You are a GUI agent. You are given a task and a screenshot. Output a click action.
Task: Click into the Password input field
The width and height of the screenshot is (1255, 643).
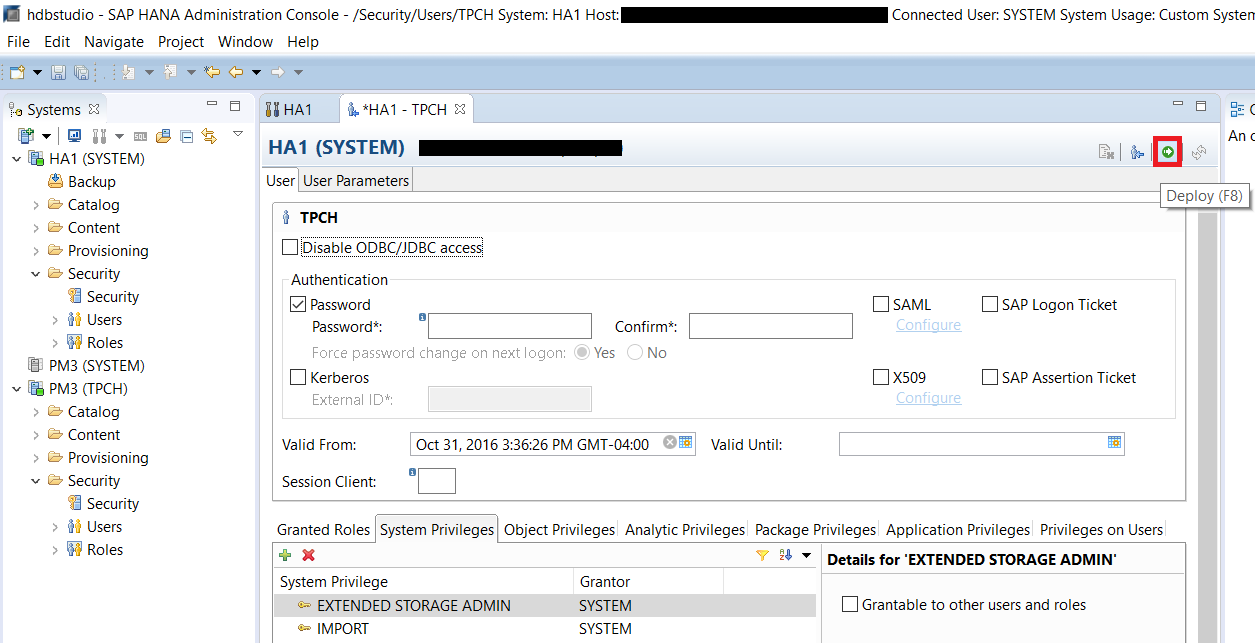(x=510, y=326)
